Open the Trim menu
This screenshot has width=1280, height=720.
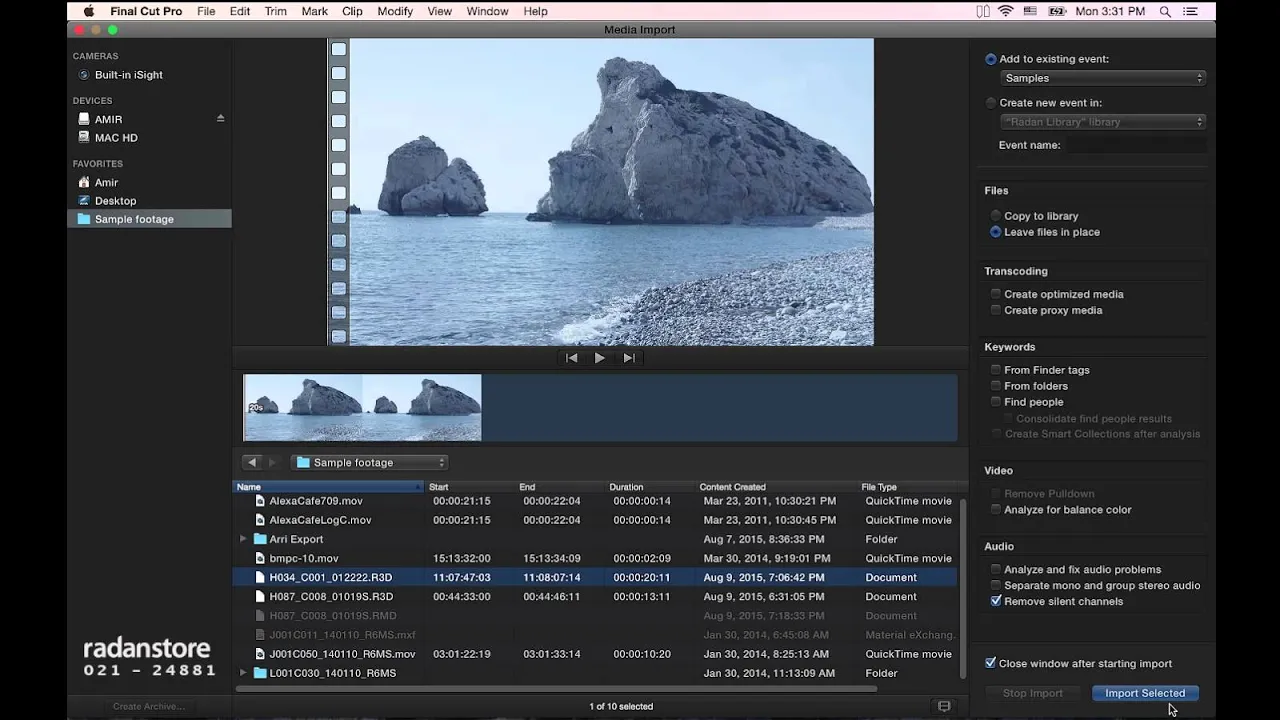(276, 11)
